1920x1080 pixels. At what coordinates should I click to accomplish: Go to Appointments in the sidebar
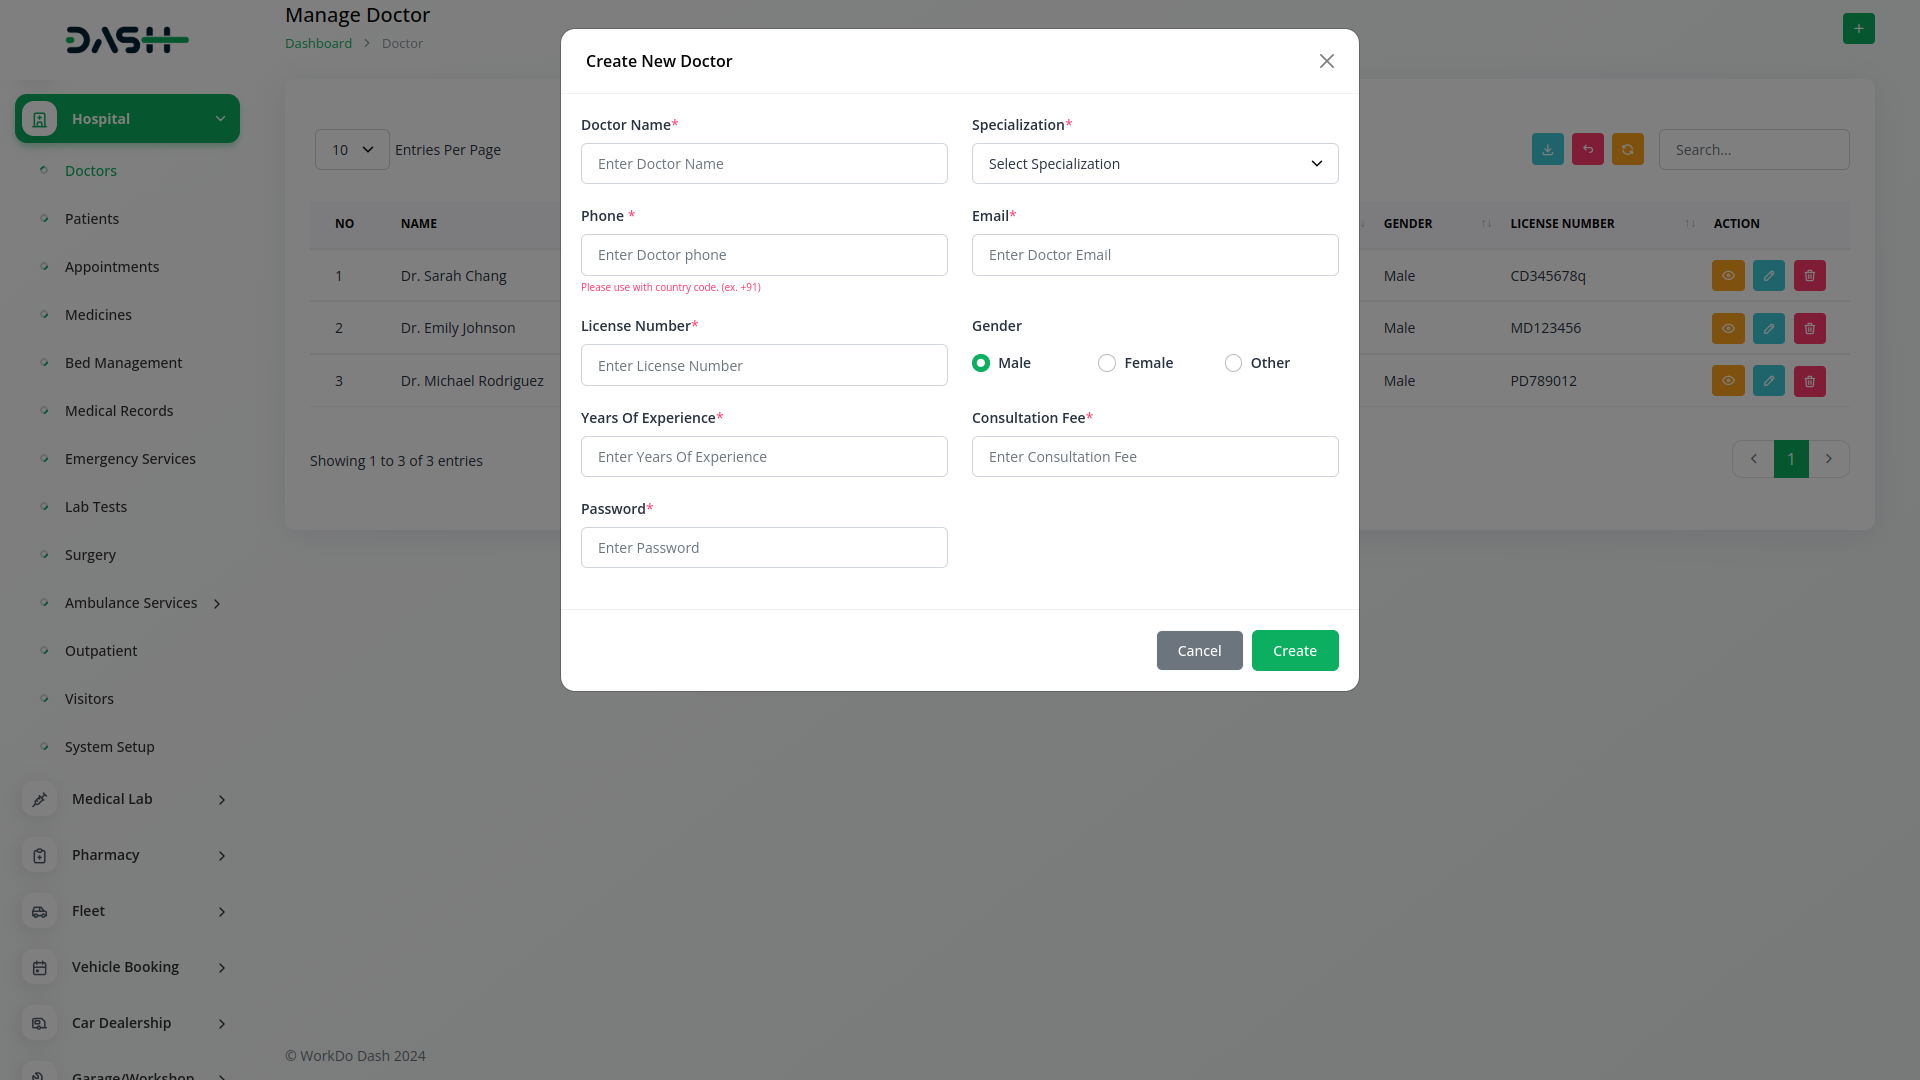112,267
